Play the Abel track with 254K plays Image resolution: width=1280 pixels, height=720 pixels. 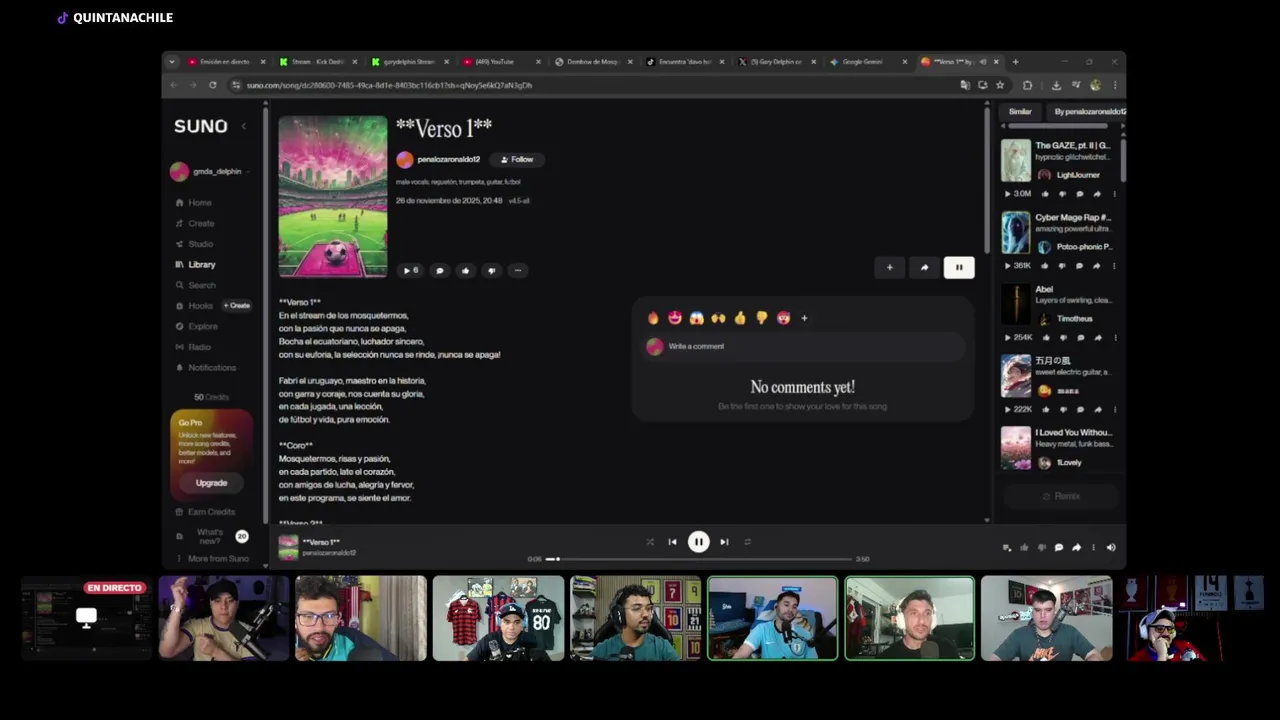click(x=1007, y=338)
